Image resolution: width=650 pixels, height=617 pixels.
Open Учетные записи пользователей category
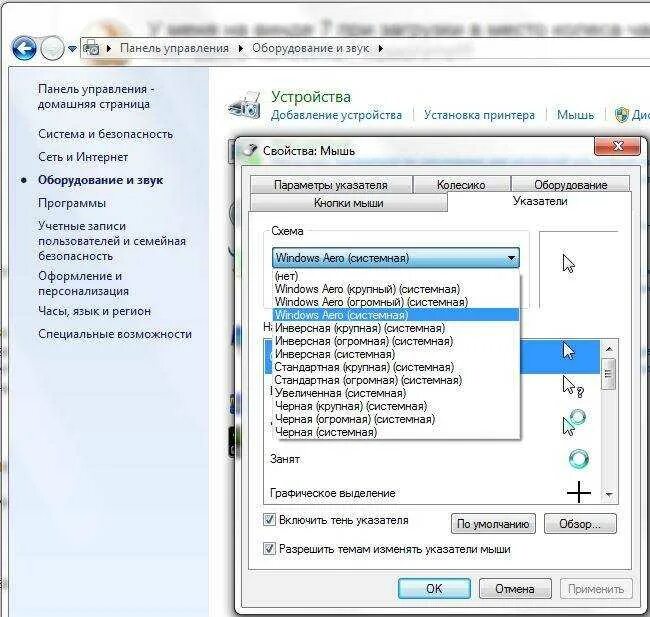(x=112, y=241)
